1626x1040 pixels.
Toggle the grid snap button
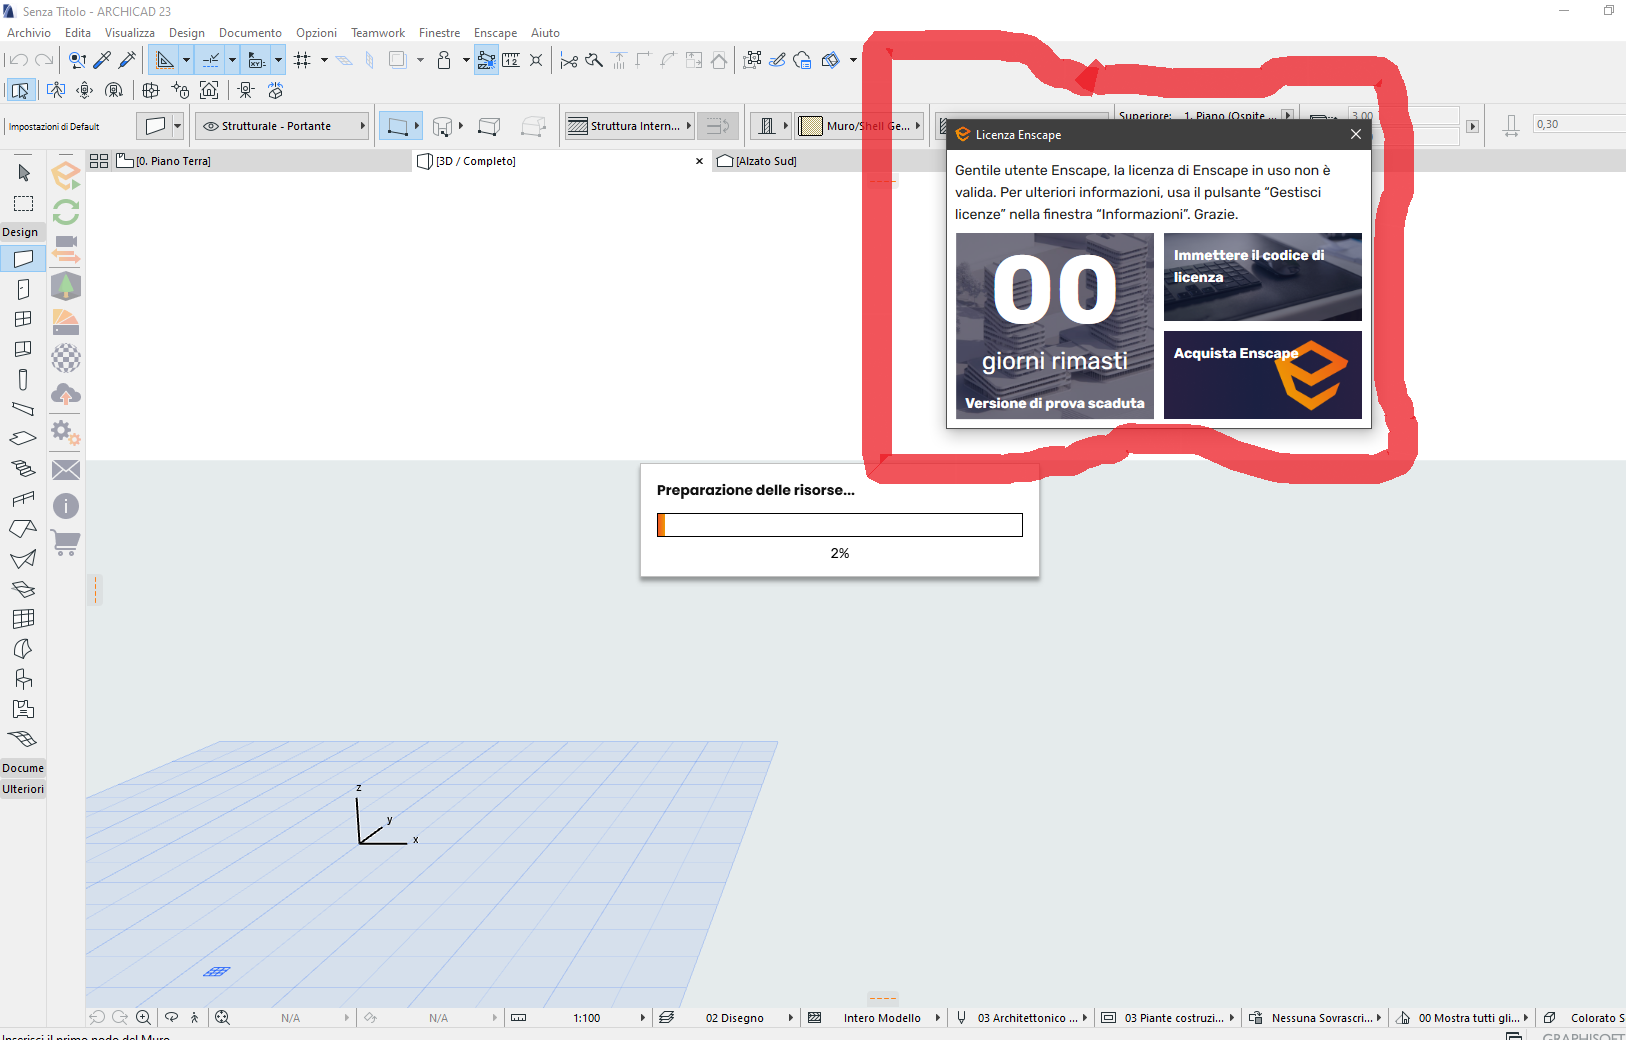(303, 60)
